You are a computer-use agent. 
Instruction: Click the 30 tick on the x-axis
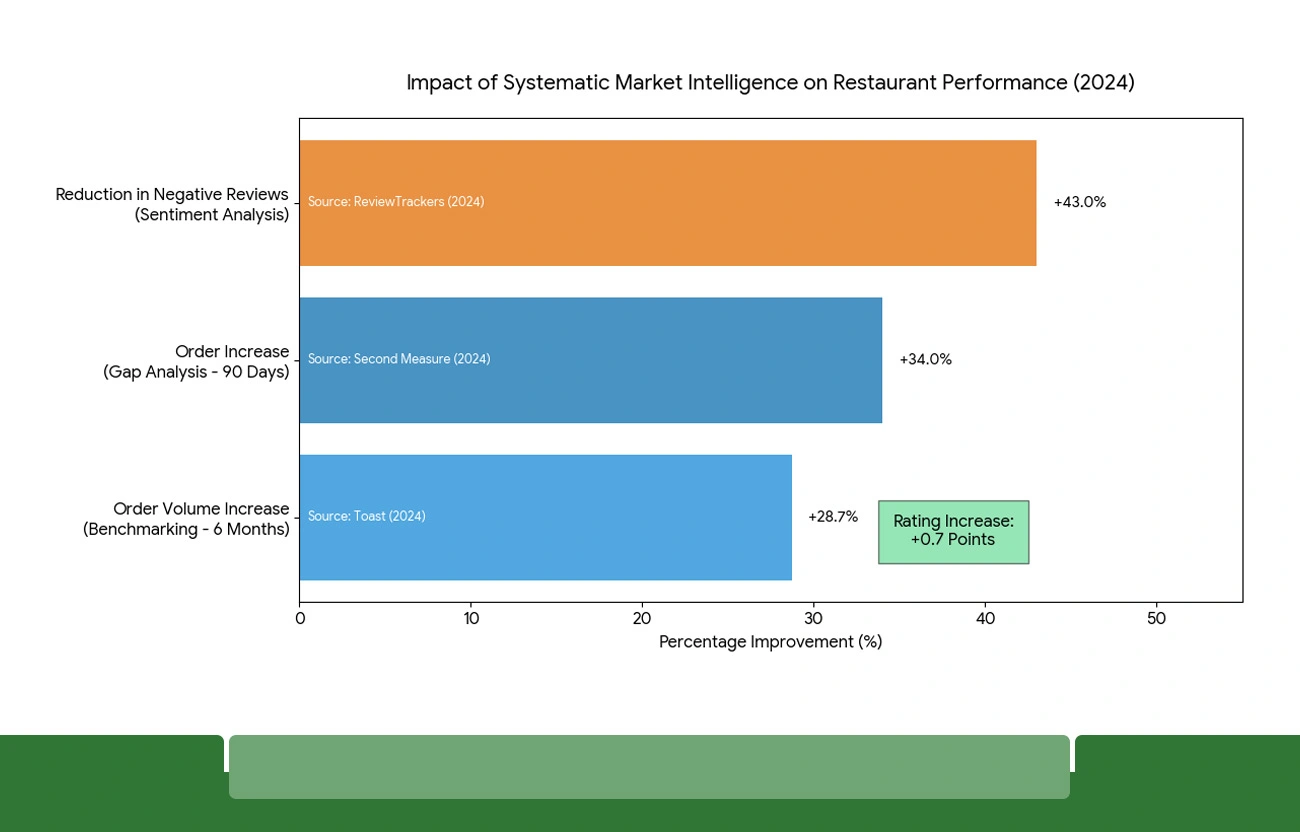tap(813, 618)
